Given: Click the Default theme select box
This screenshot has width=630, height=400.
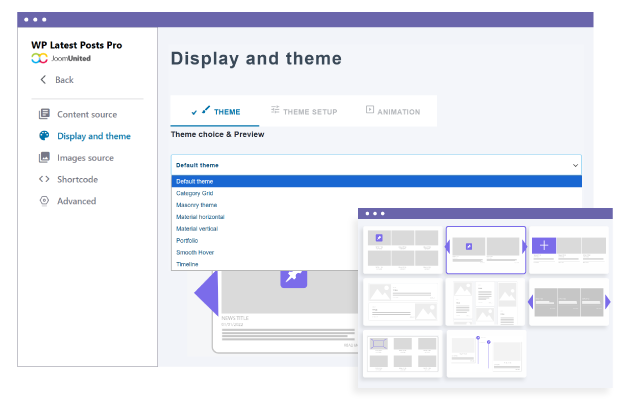Looking at the screenshot, I should (x=376, y=165).
